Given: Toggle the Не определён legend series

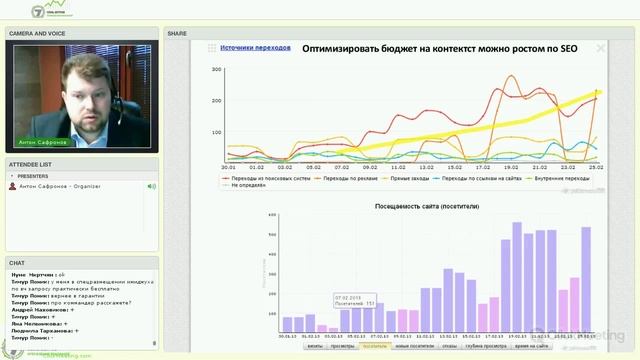Looking at the screenshot, I should (244, 185).
